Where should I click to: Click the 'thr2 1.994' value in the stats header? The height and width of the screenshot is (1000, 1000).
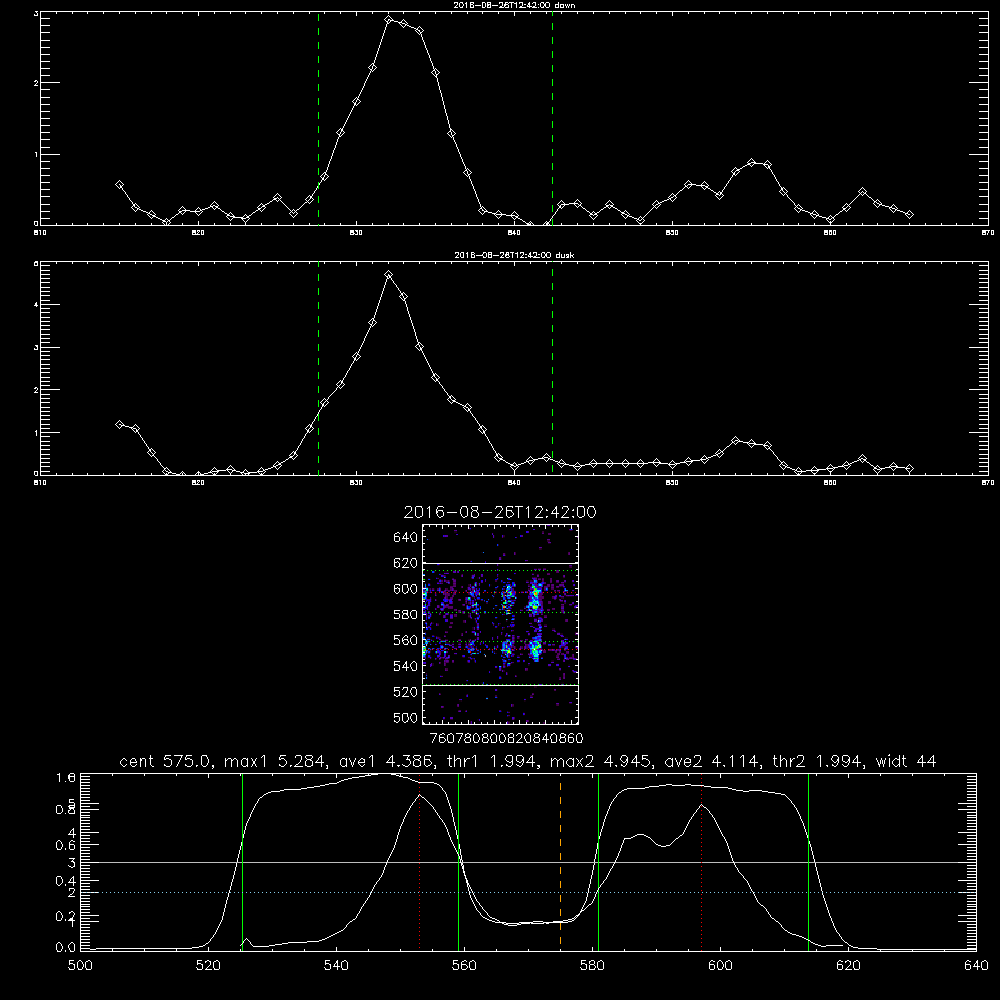[x=818, y=761]
